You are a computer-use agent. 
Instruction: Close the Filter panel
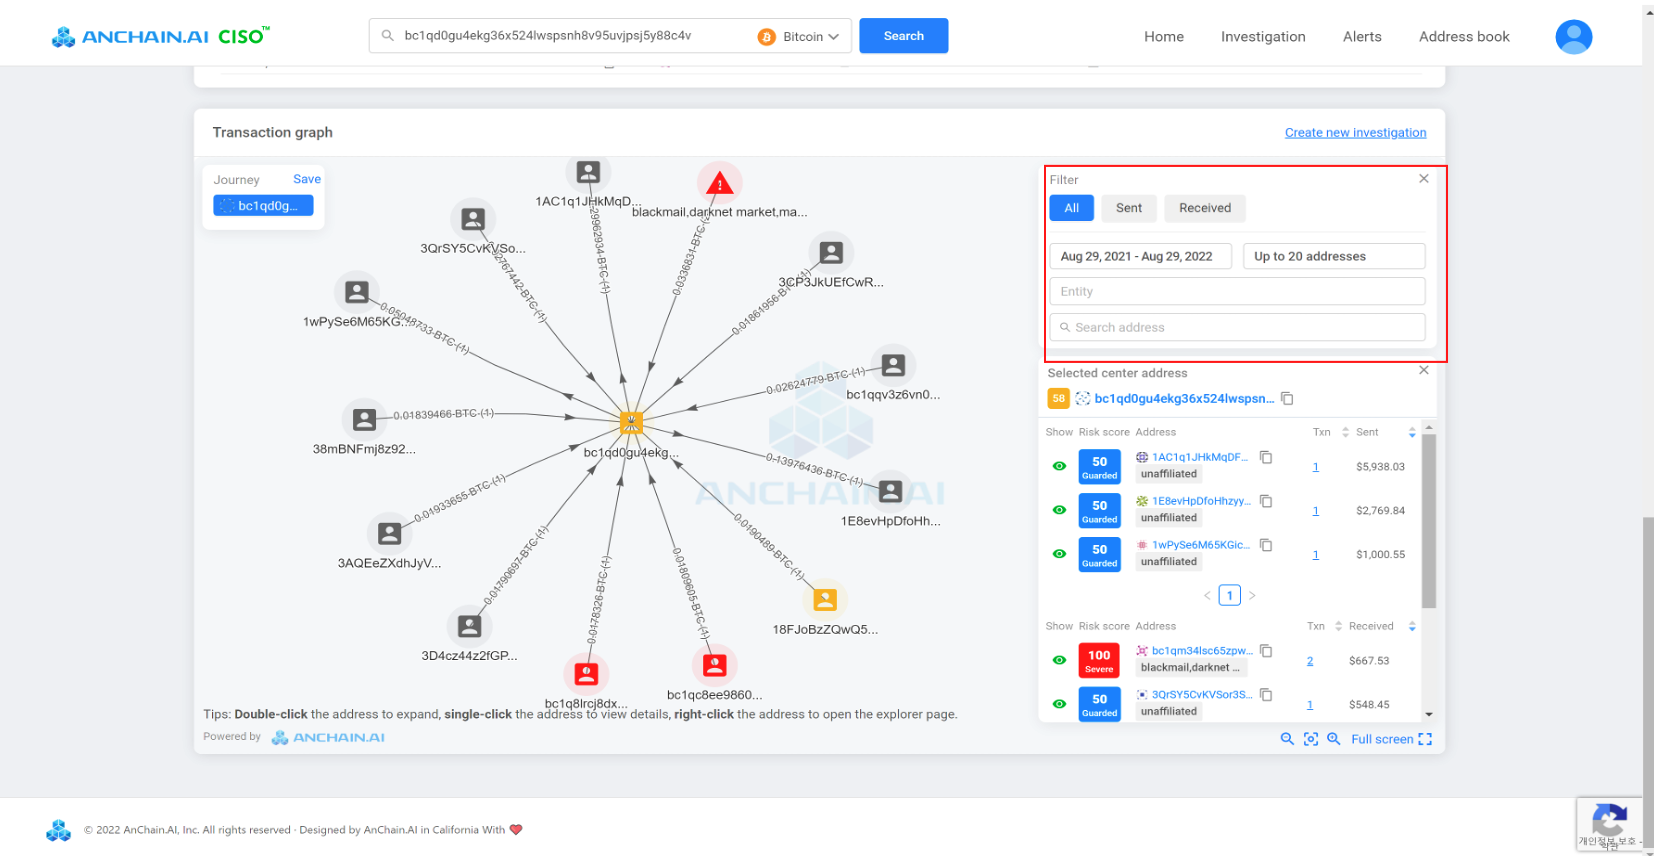point(1424,178)
